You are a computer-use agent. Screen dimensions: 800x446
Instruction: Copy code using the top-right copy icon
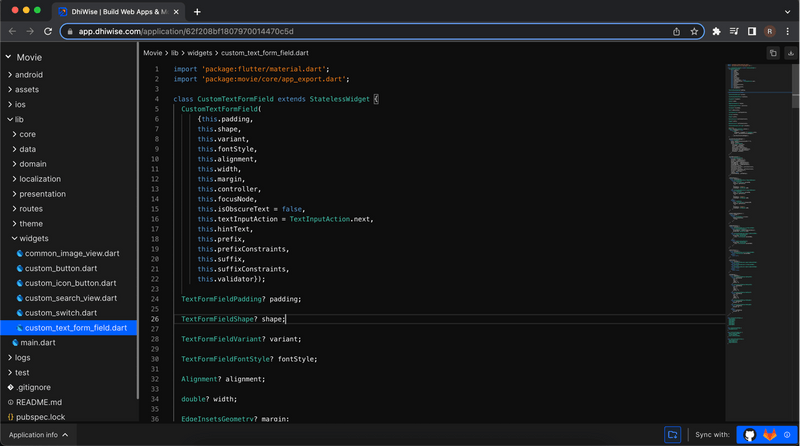coord(773,53)
